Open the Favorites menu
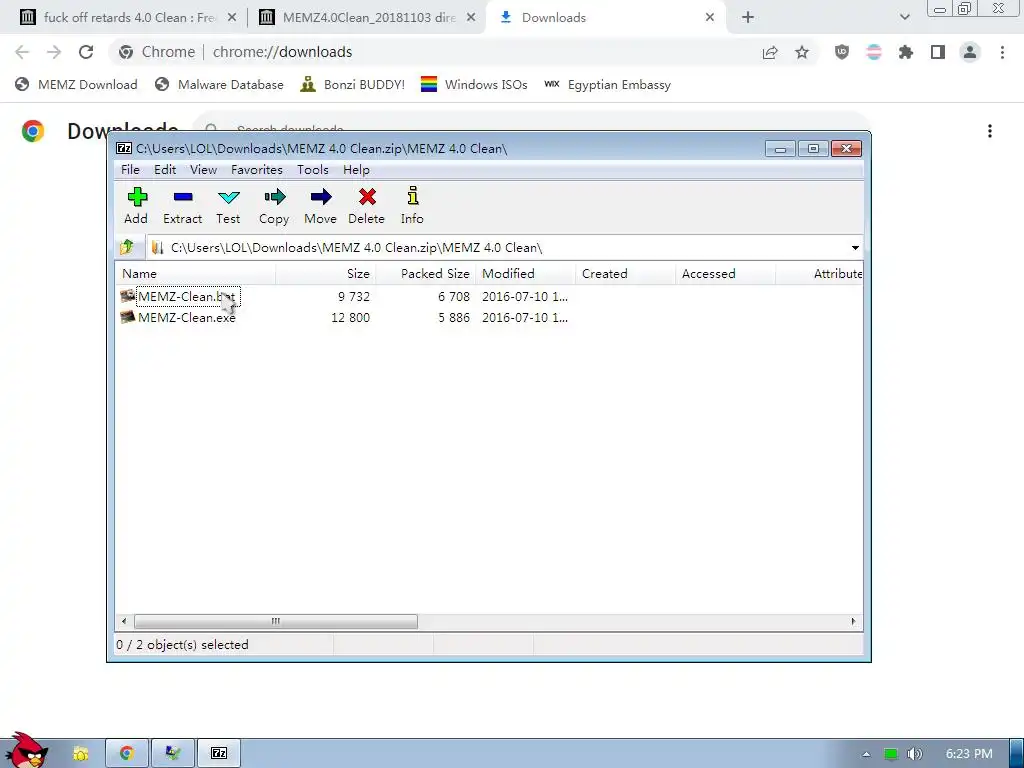Screen dimensions: 1024x768 click(257, 170)
